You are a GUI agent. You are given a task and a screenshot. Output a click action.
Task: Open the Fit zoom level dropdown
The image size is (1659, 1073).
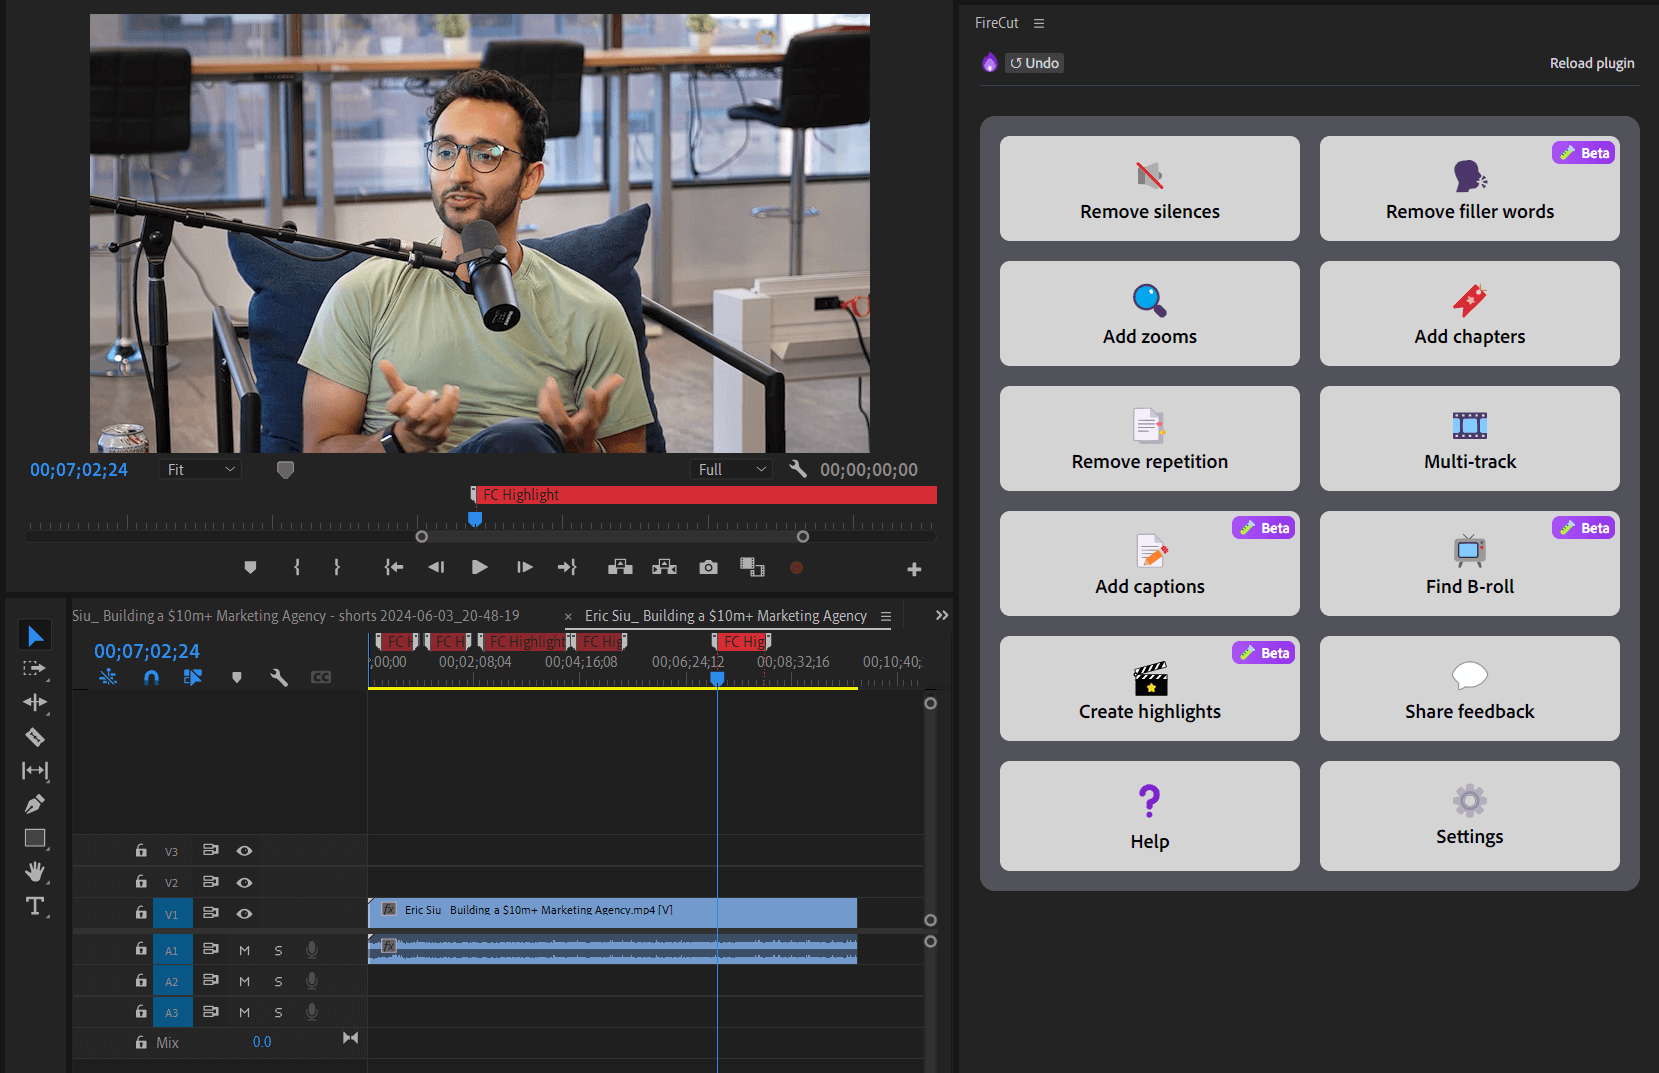point(200,469)
